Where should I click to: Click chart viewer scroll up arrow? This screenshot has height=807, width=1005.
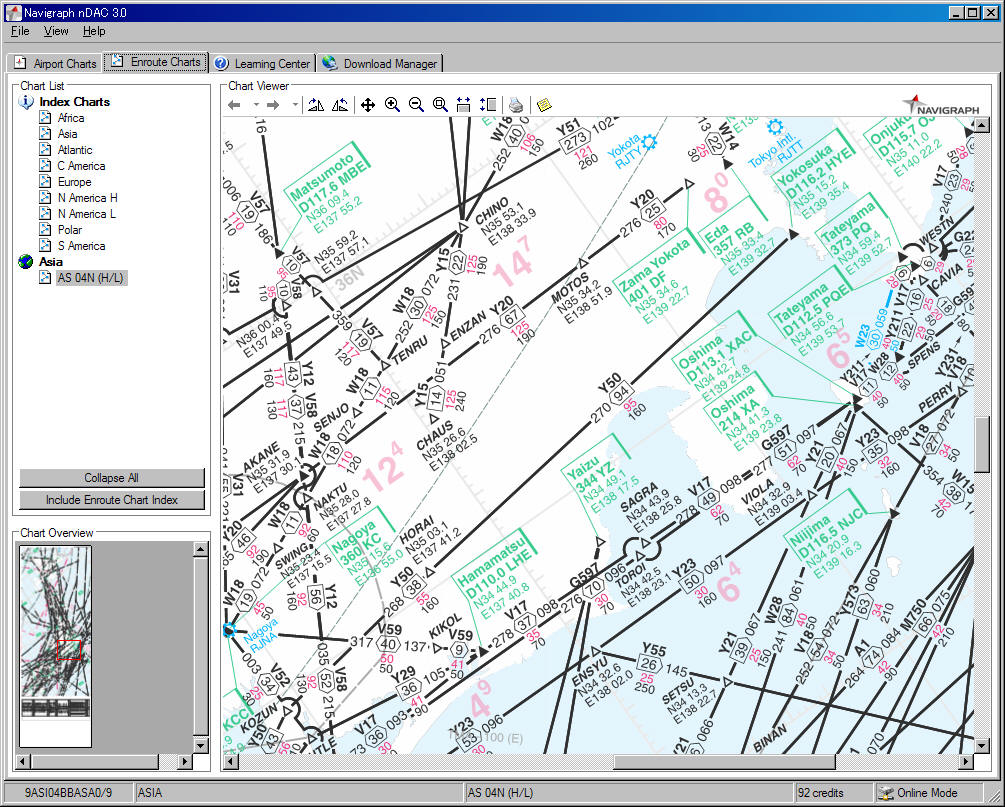[x=981, y=125]
